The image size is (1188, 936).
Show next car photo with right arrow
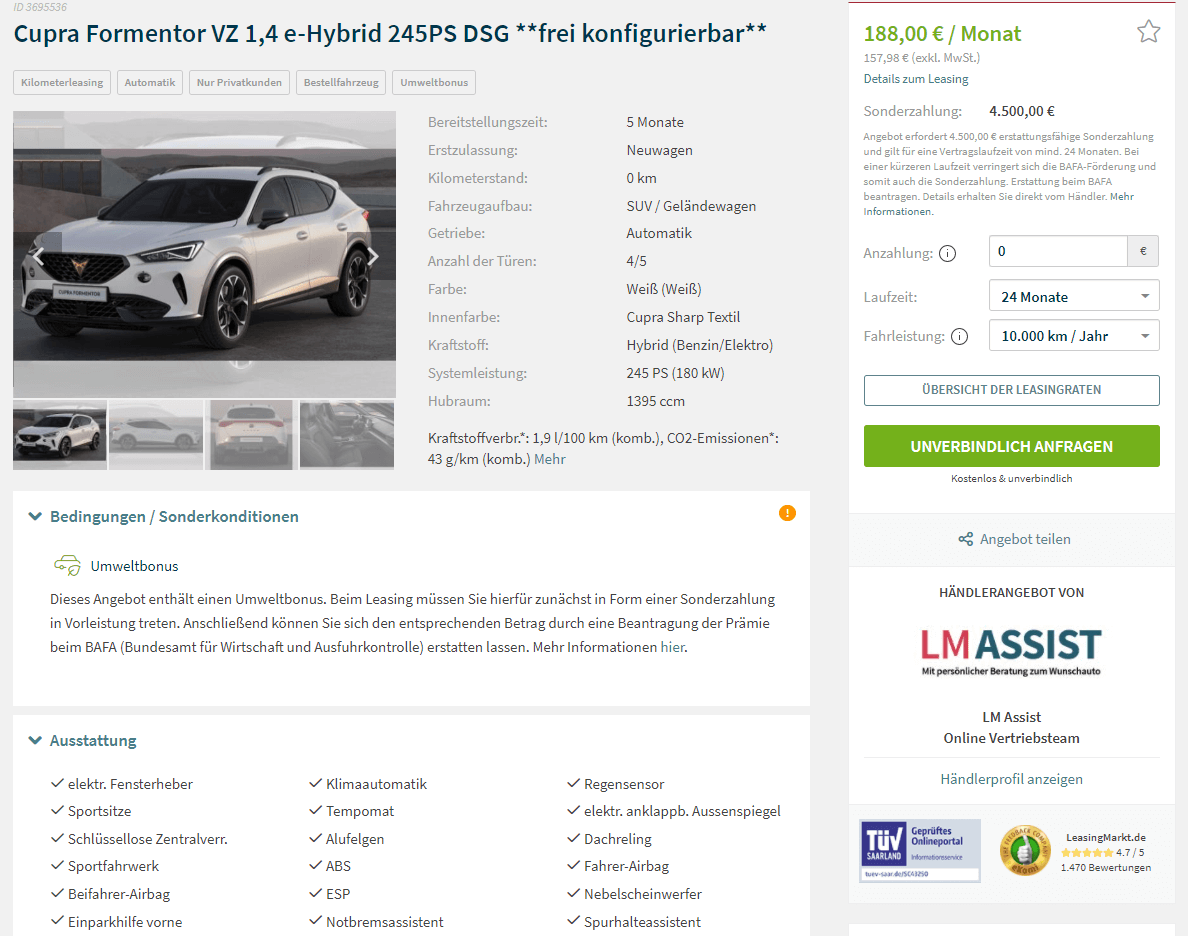pyautogui.click(x=373, y=256)
